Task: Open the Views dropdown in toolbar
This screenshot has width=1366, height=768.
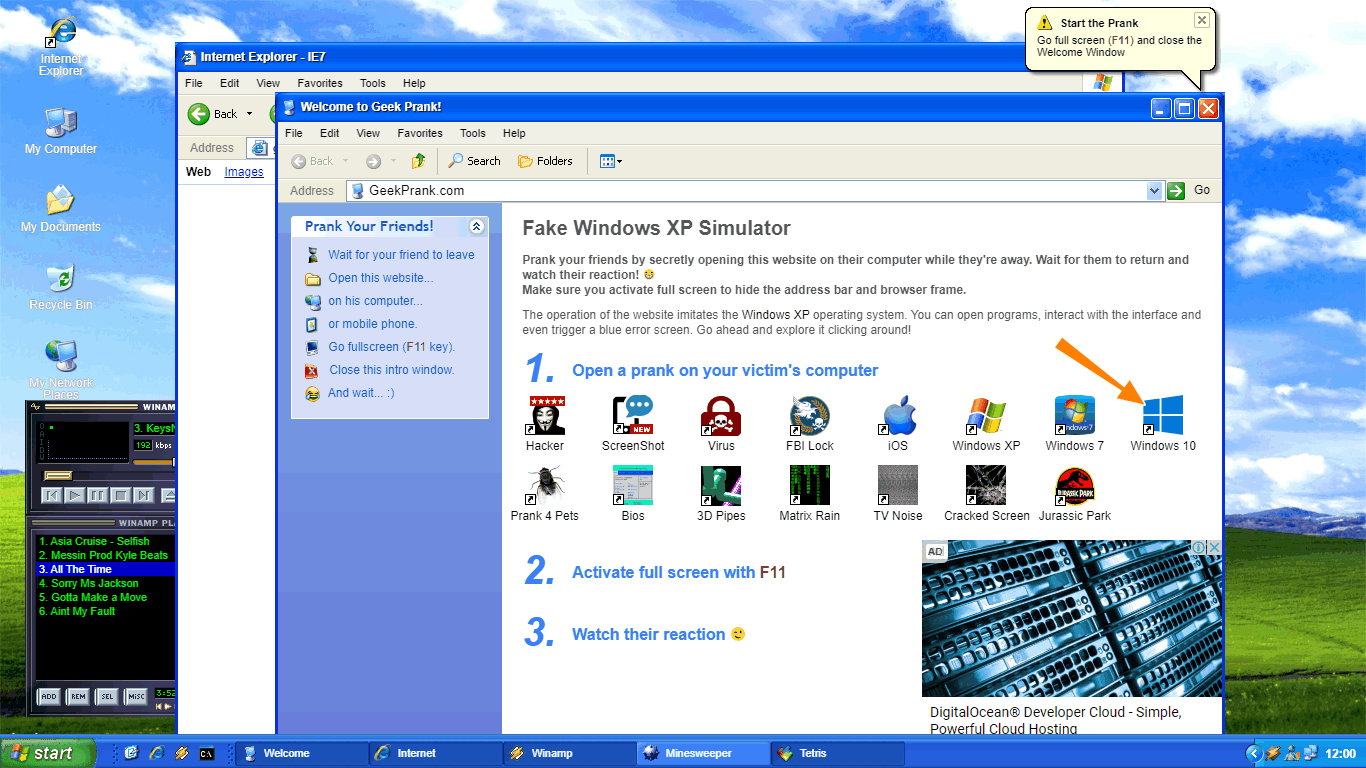Action: click(x=611, y=161)
